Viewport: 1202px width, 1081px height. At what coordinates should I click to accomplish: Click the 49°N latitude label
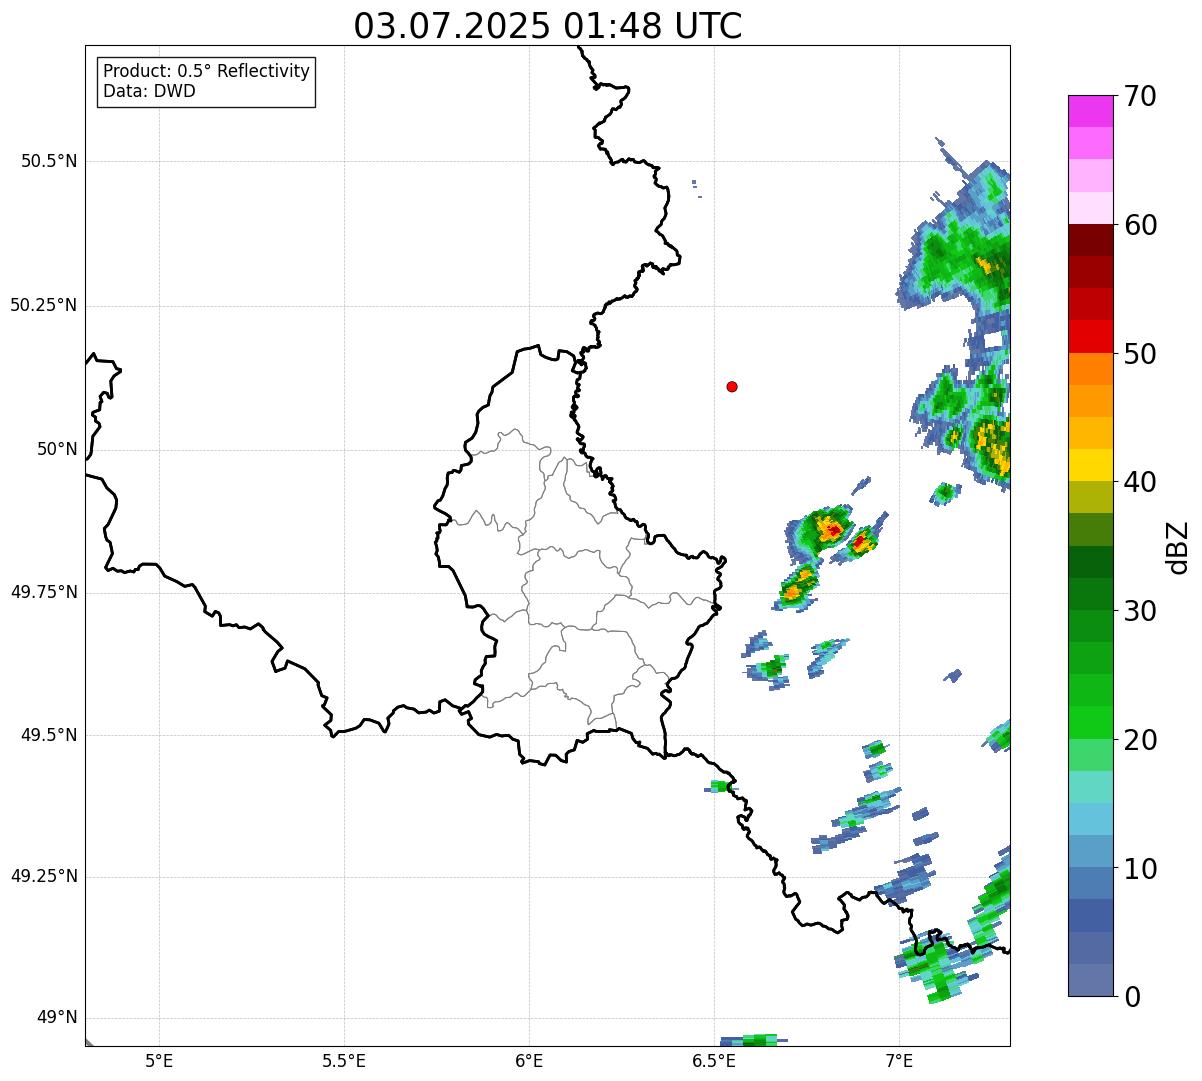57,1018
